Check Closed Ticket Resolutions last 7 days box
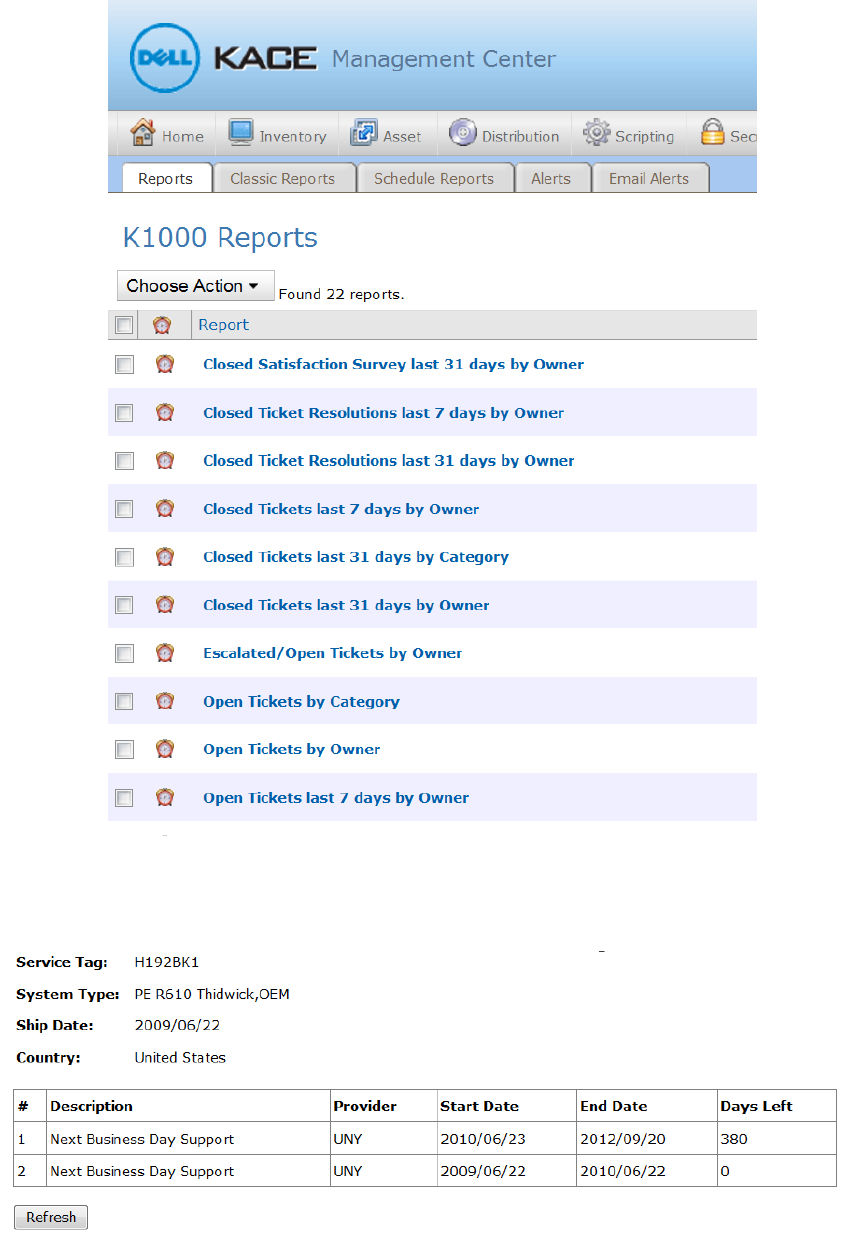 pyautogui.click(x=124, y=413)
